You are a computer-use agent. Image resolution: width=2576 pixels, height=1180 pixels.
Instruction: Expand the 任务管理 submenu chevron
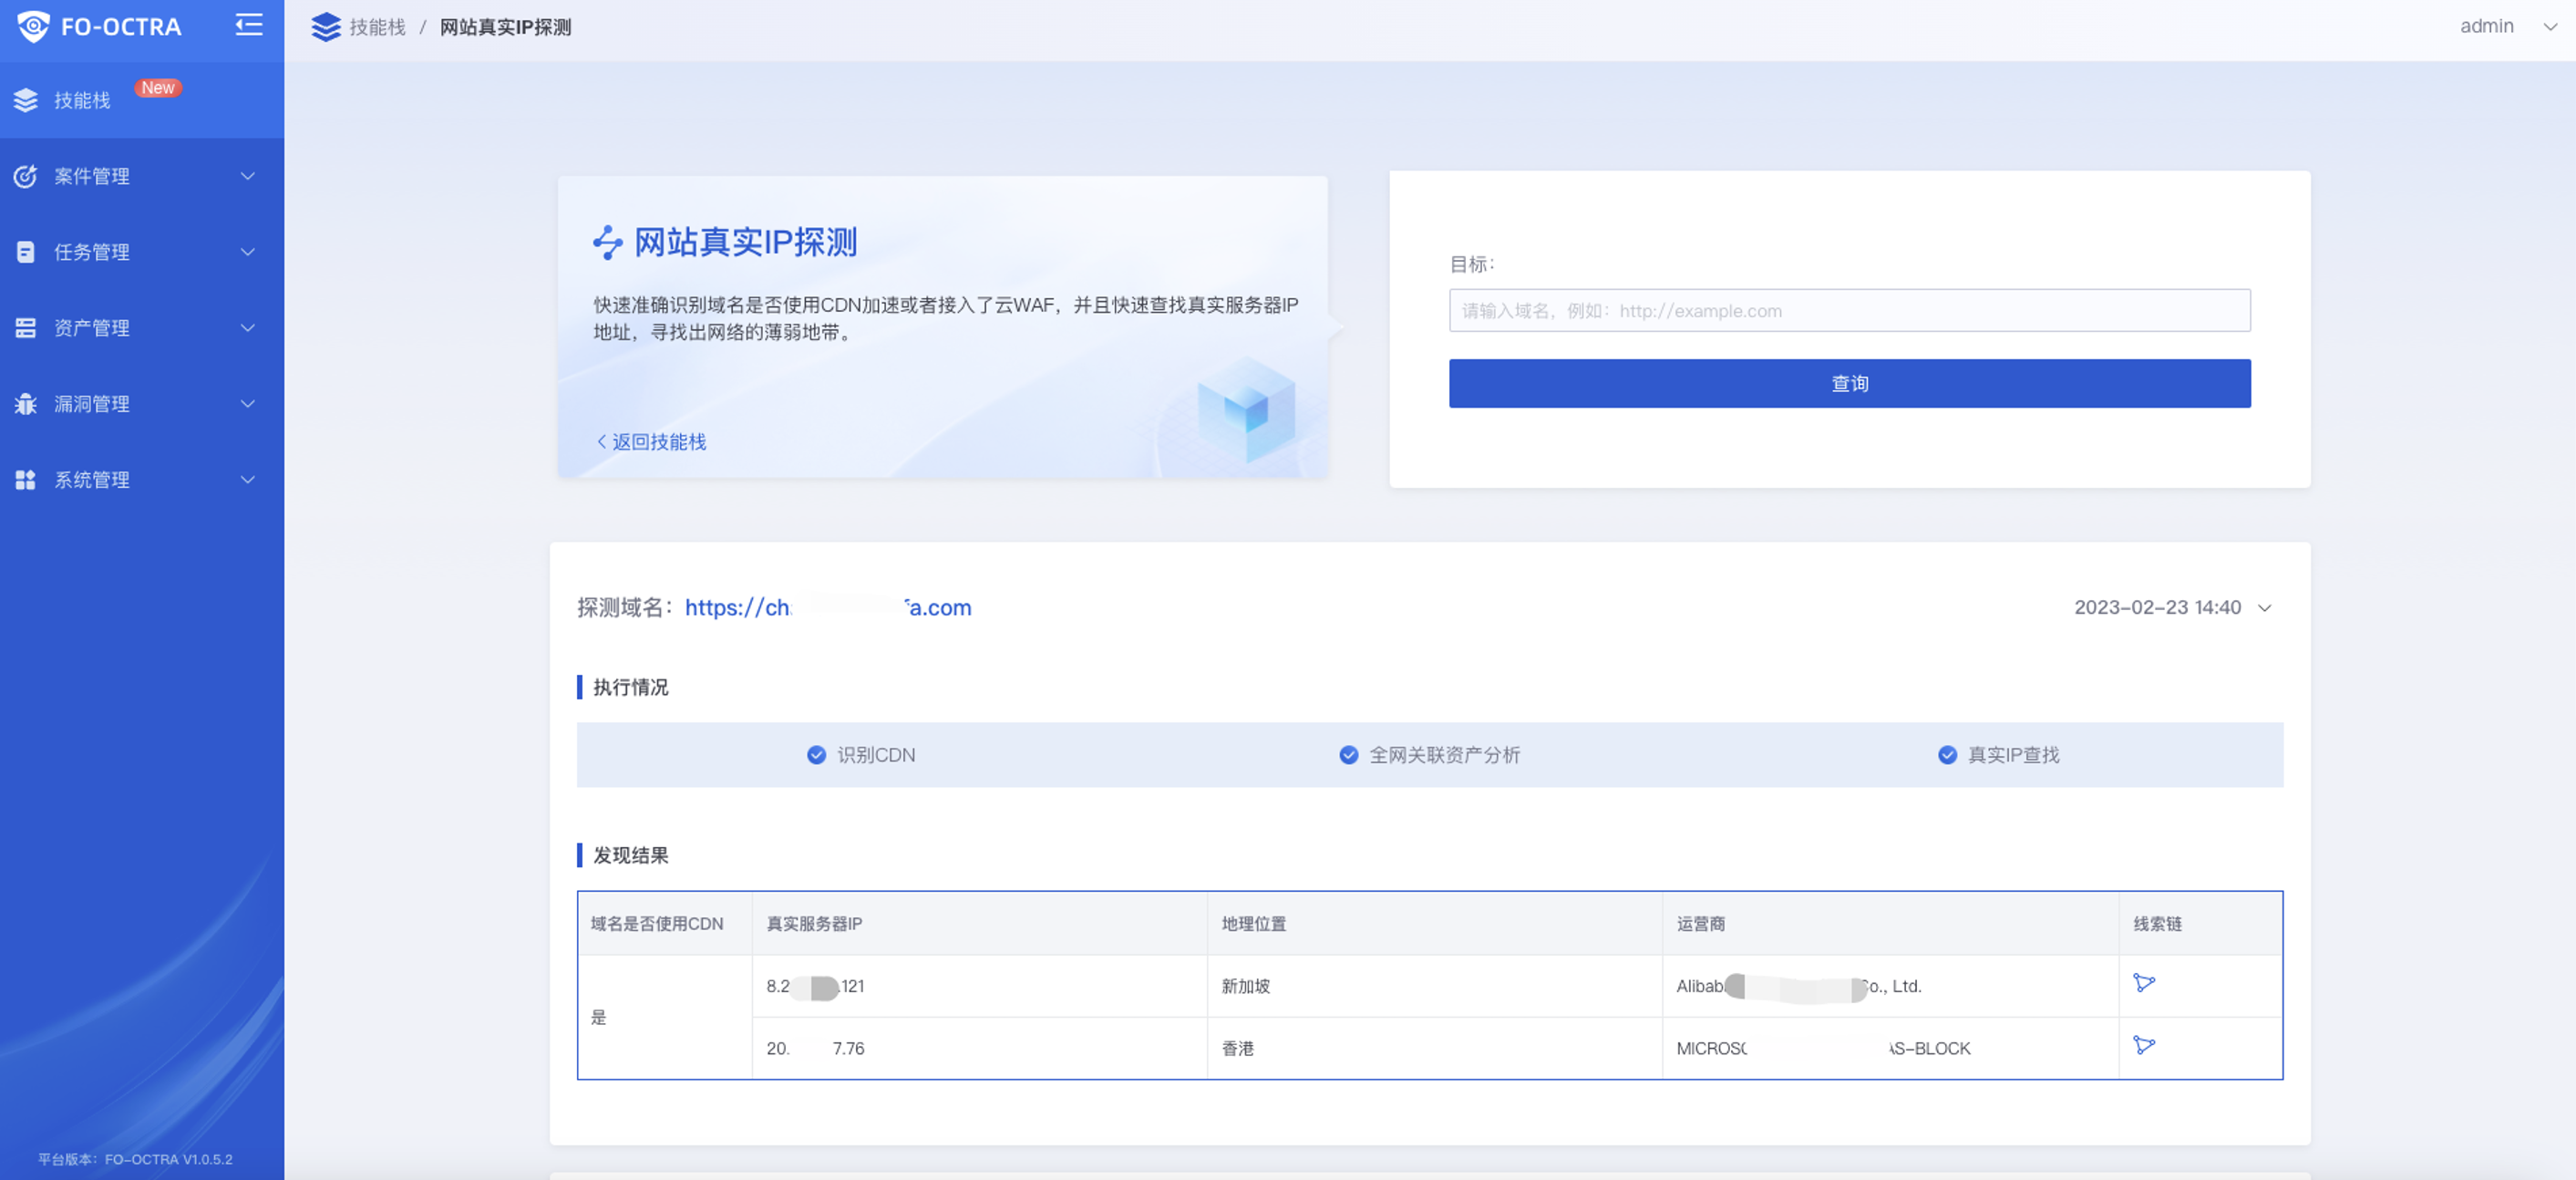click(248, 252)
